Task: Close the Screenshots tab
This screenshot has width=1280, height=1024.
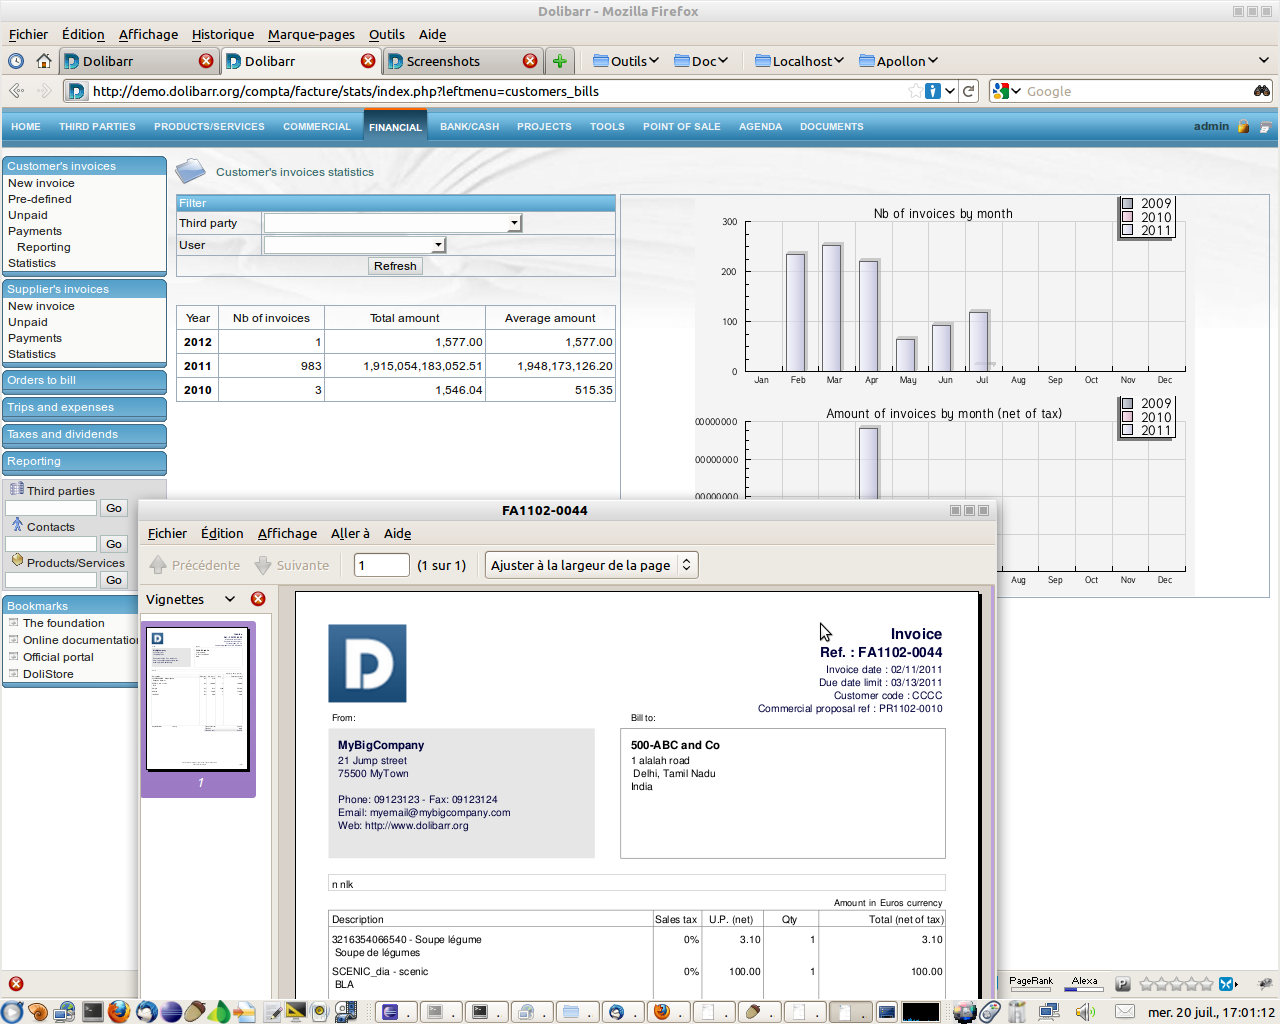Action: tap(530, 61)
